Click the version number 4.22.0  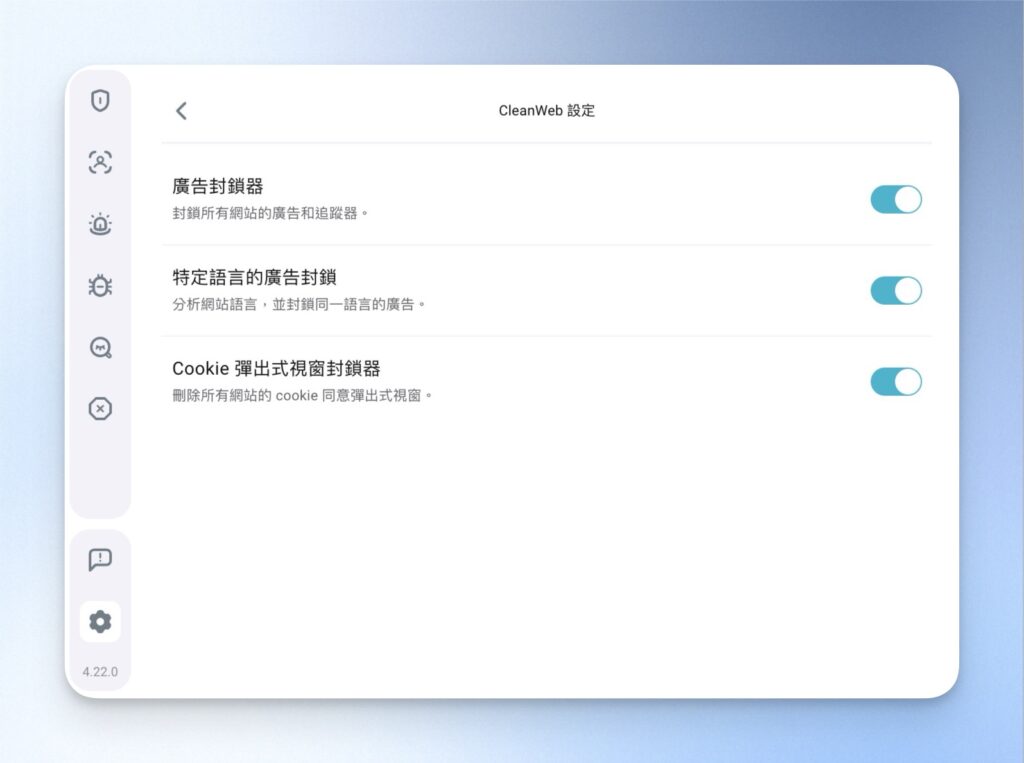(100, 672)
